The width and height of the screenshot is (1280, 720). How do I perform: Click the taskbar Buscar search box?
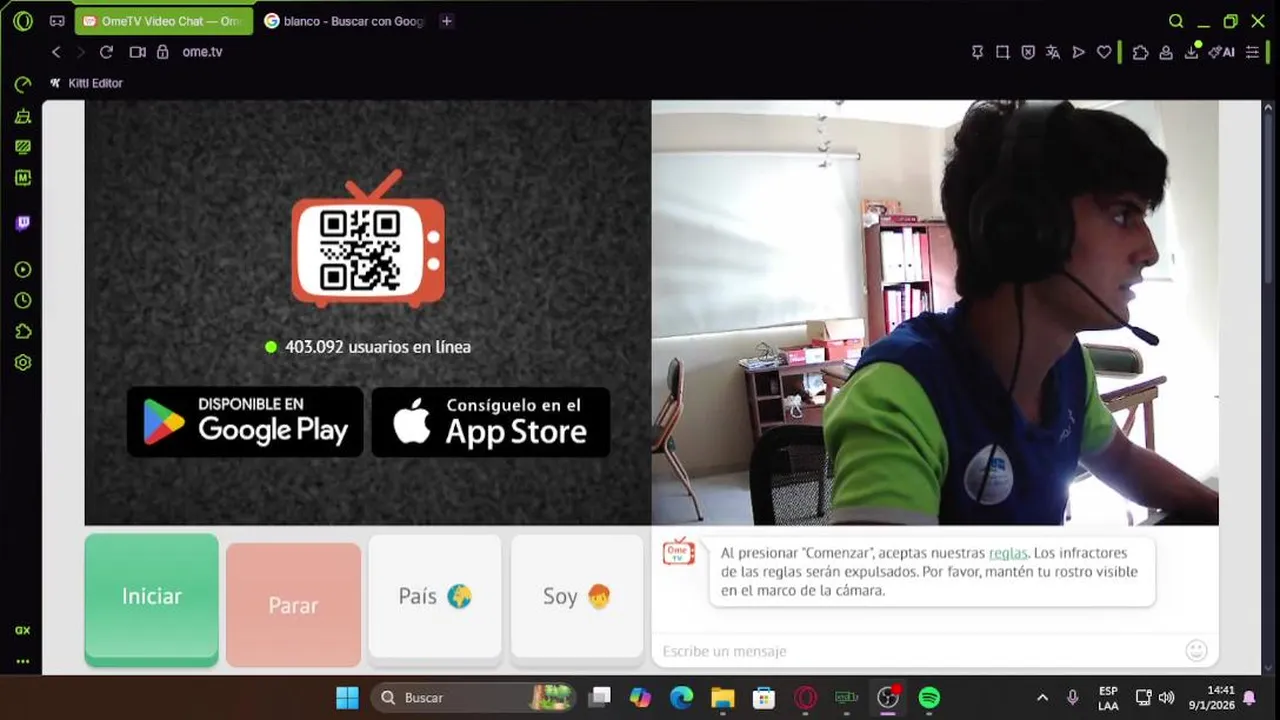pyautogui.click(x=475, y=698)
